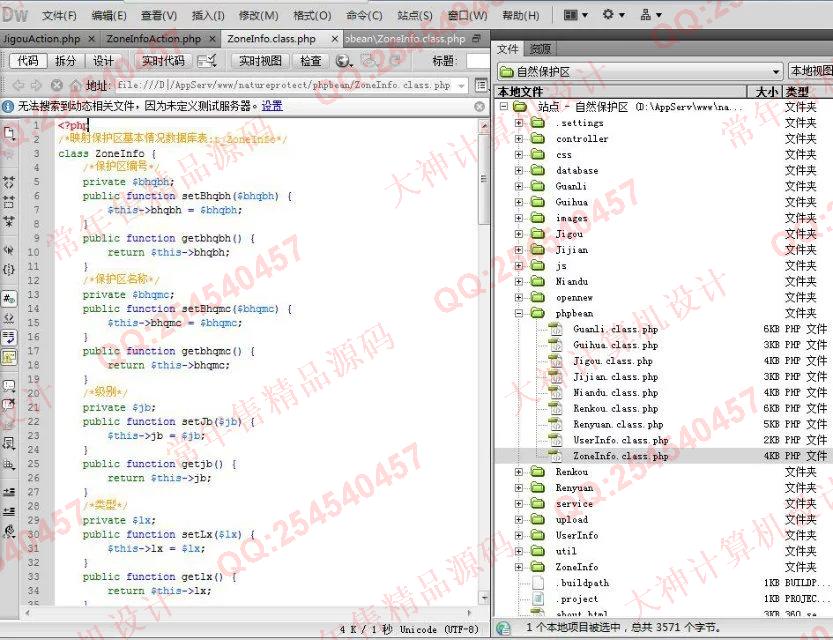The width and height of the screenshot is (833, 640).
Task: Click the Collapse Full Tag icon
Action: [x=9, y=182]
